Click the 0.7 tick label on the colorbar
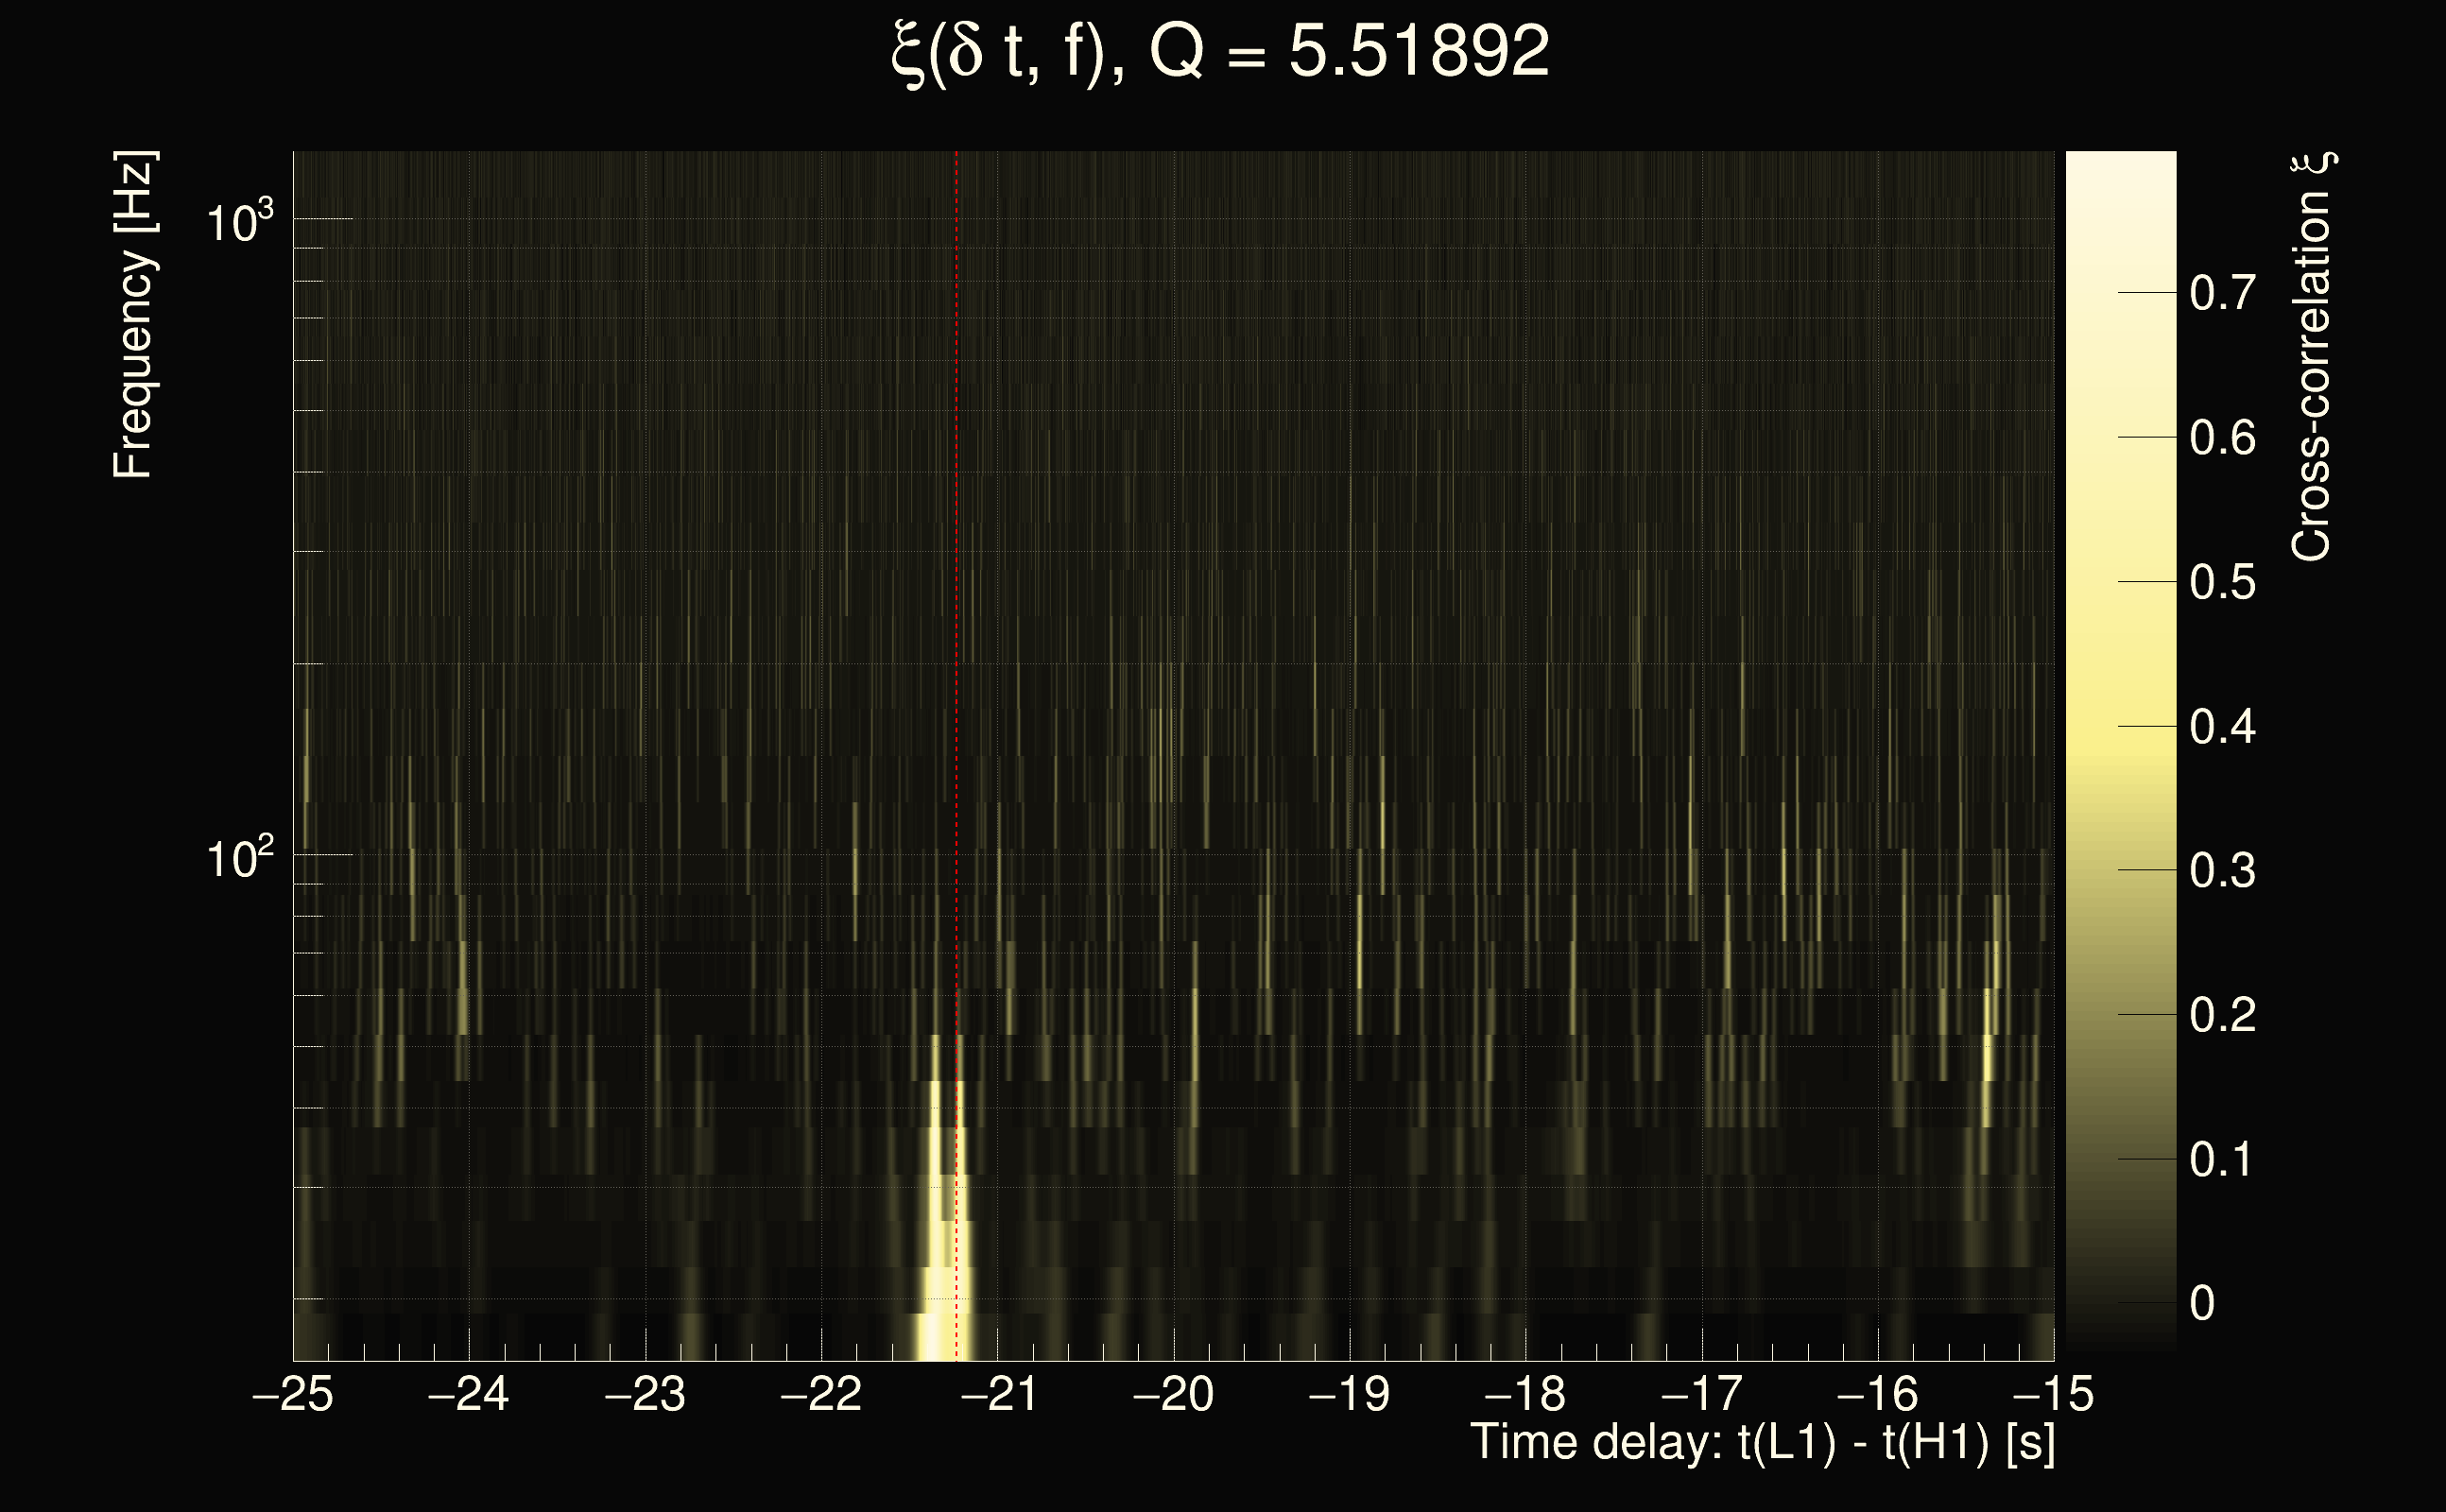This screenshot has width=2446, height=1512. tap(2222, 294)
